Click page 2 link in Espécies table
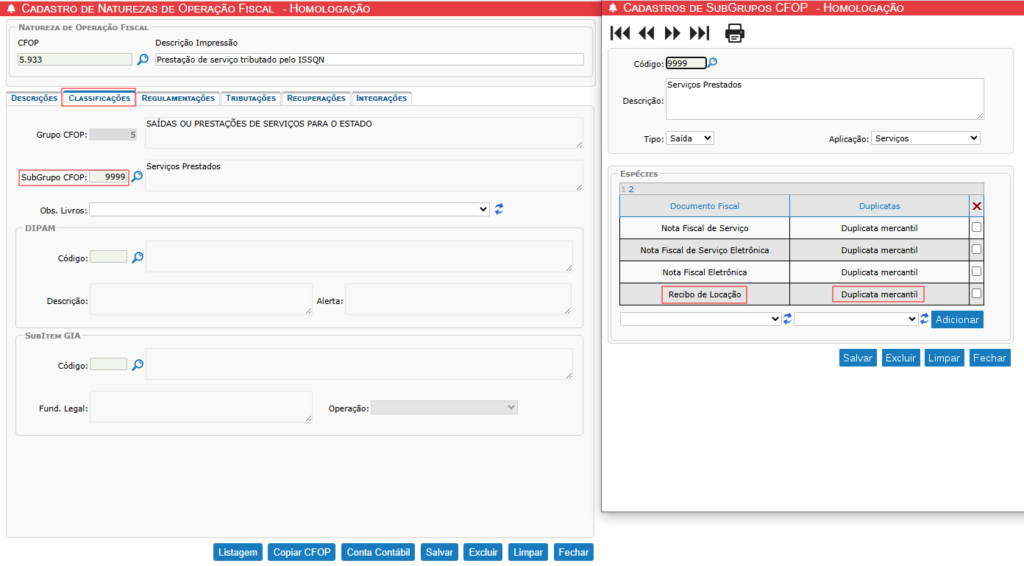The width and height of the screenshot is (1024, 566). (x=631, y=189)
